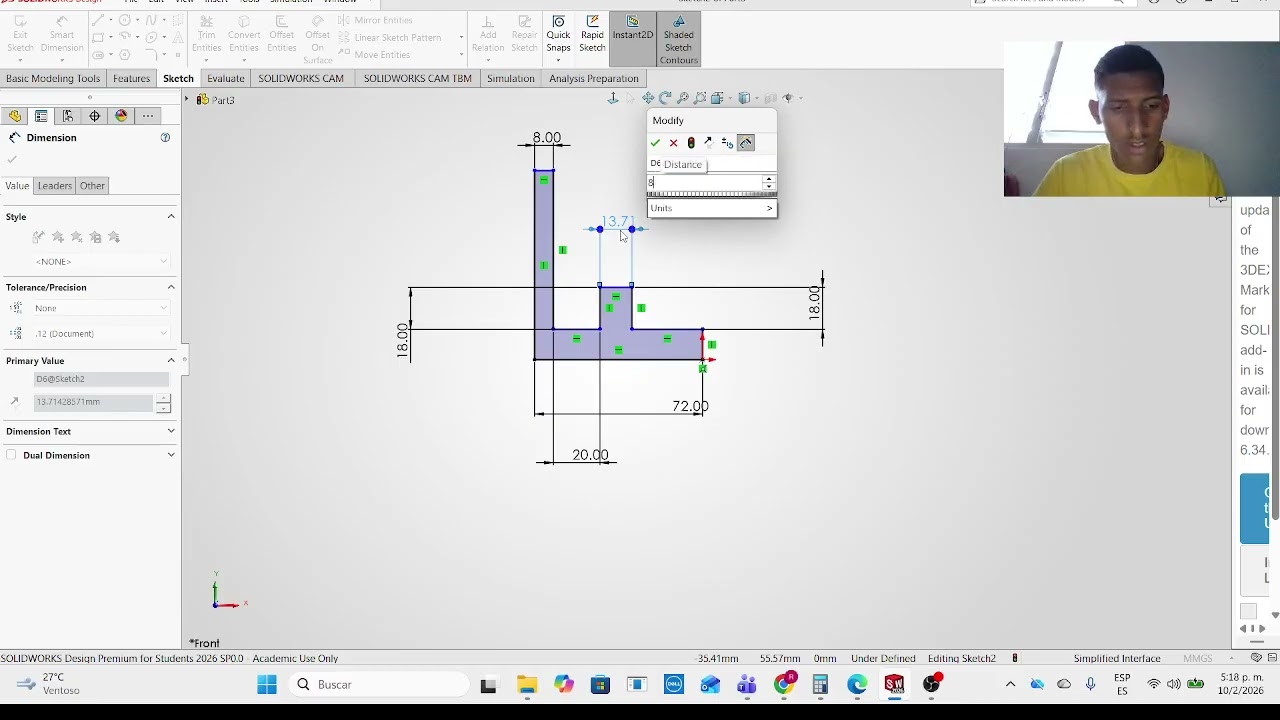Expand the Dual Dimension section chevron
The image size is (1280, 720).
171,455
